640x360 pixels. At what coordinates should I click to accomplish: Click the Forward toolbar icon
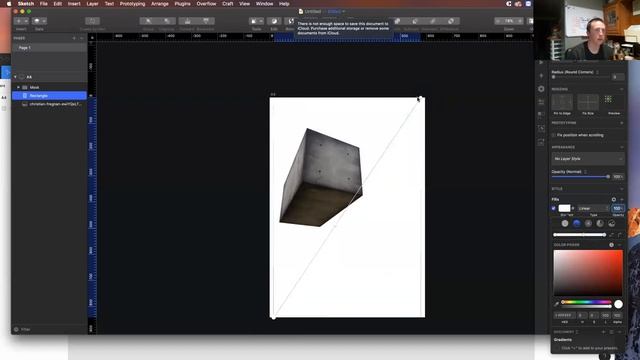pyautogui.click(x=187, y=21)
